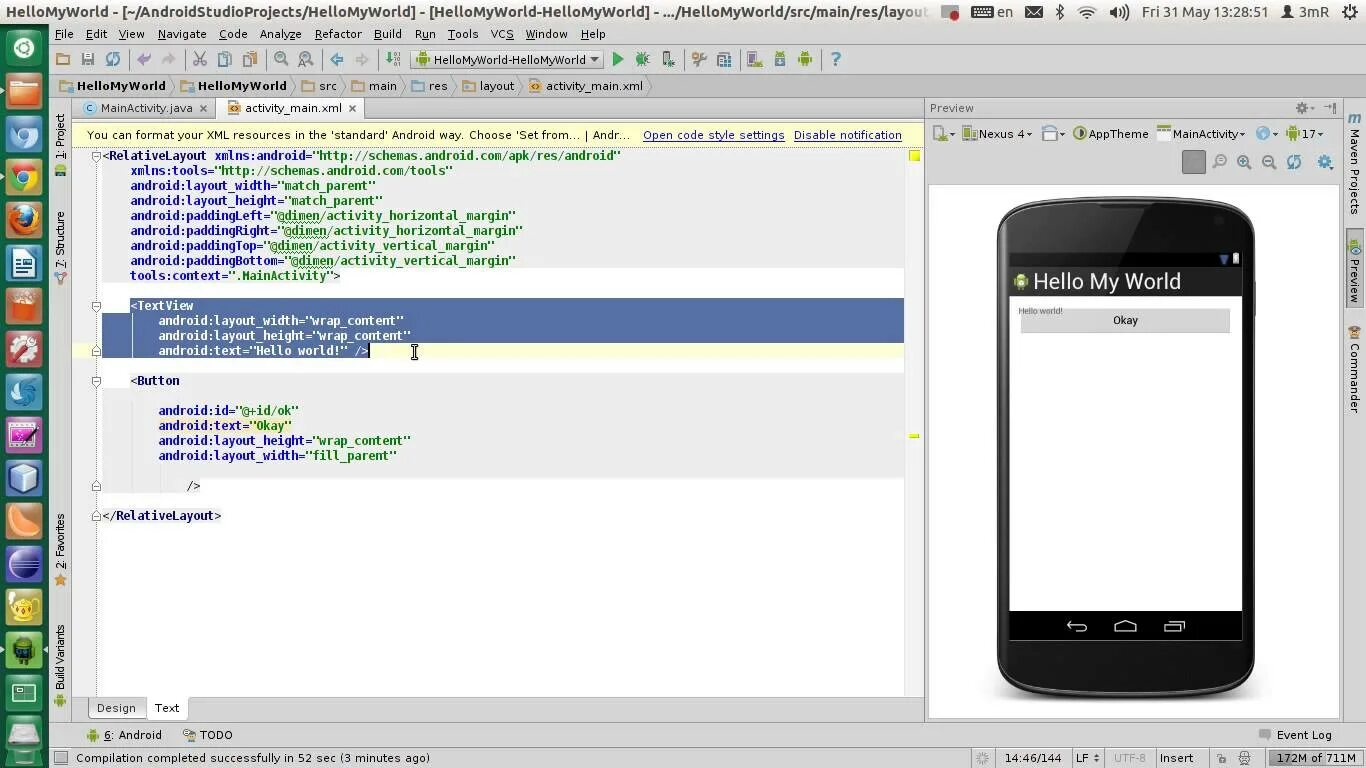Open the 6: Android tool window
1366x768 pixels.
coord(125,735)
